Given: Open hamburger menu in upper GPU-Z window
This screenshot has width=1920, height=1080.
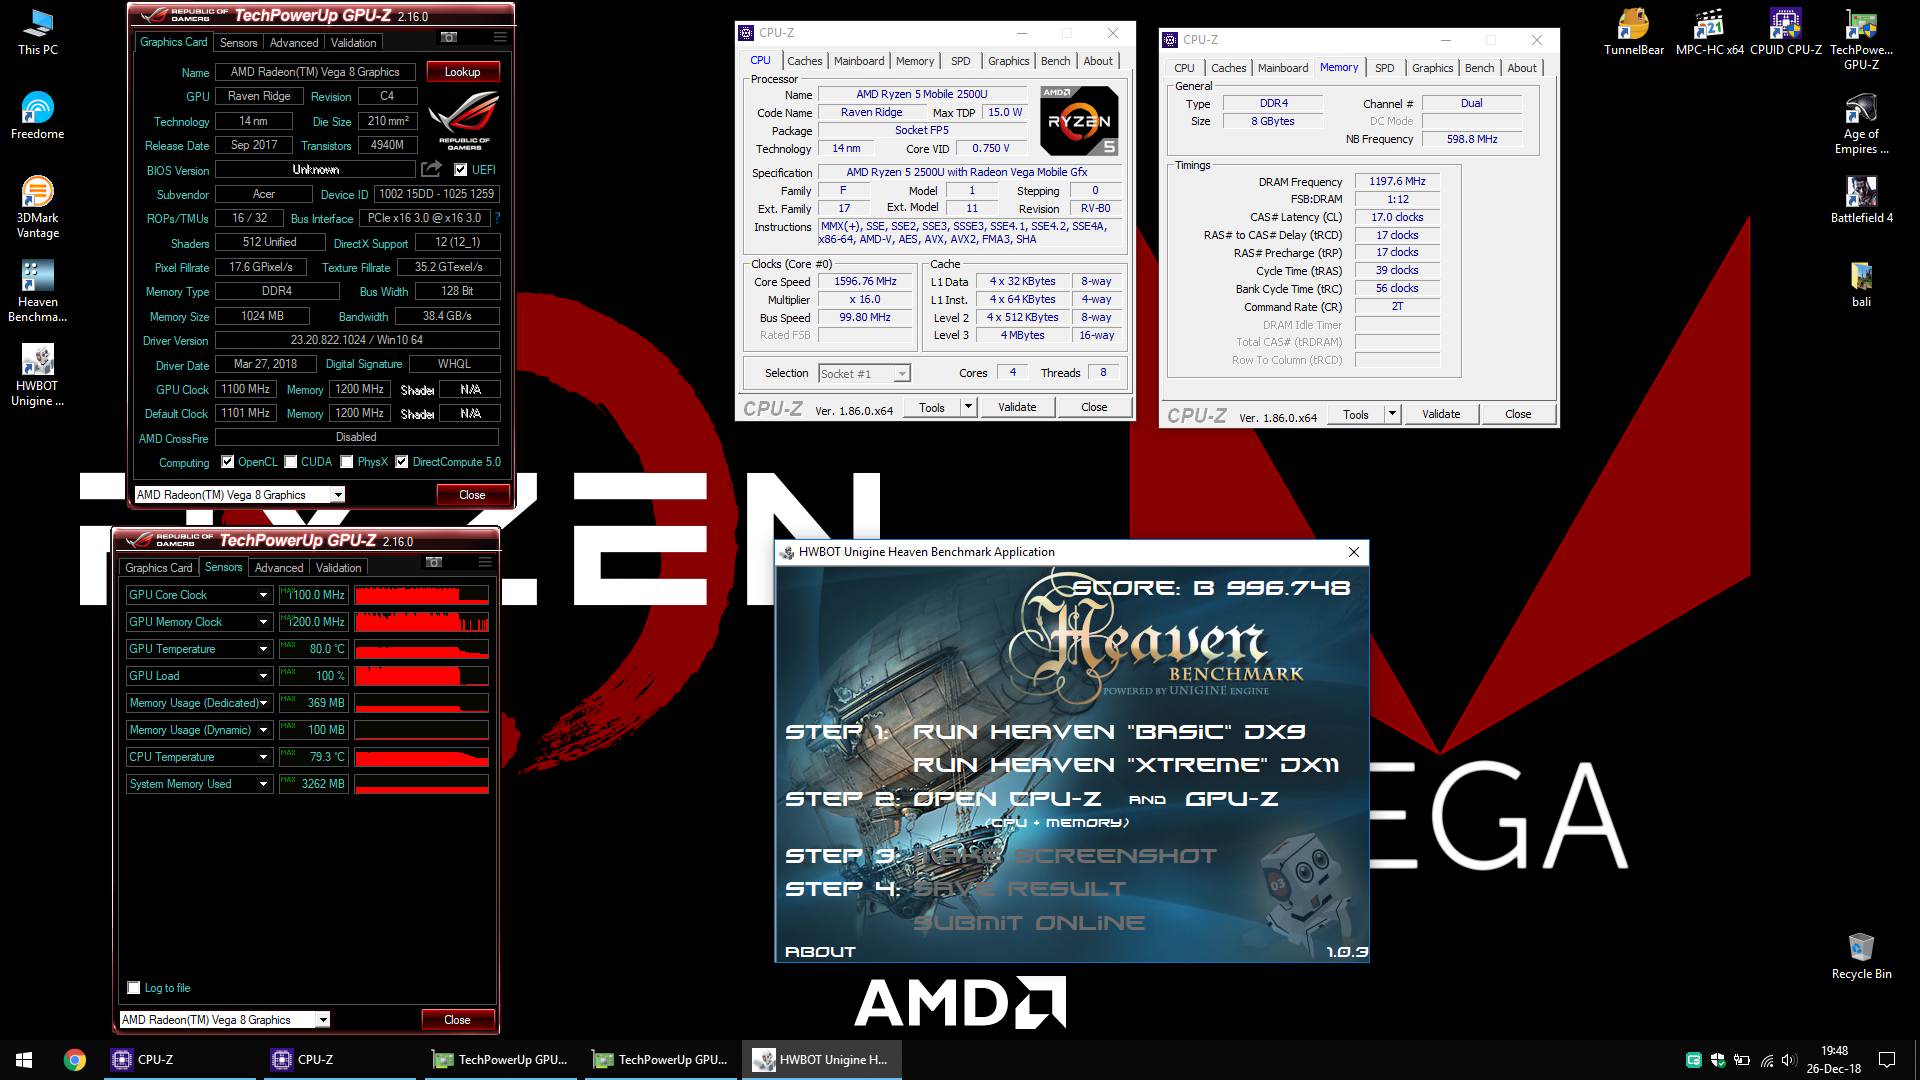Looking at the screenshot, I should (499, 37).
